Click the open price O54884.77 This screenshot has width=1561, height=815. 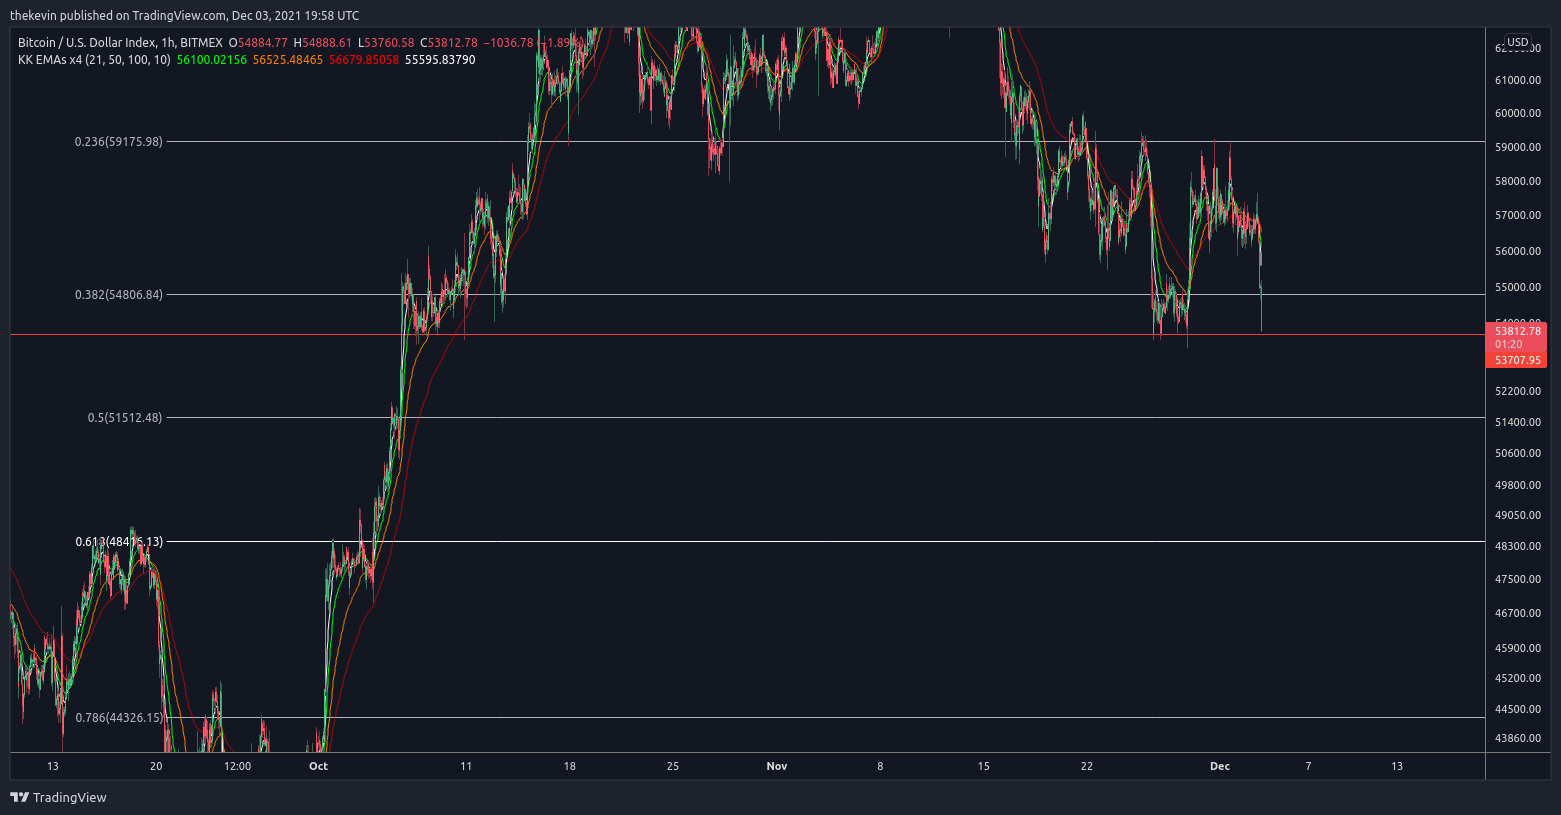pyautogui.click(x=258, y=43)
